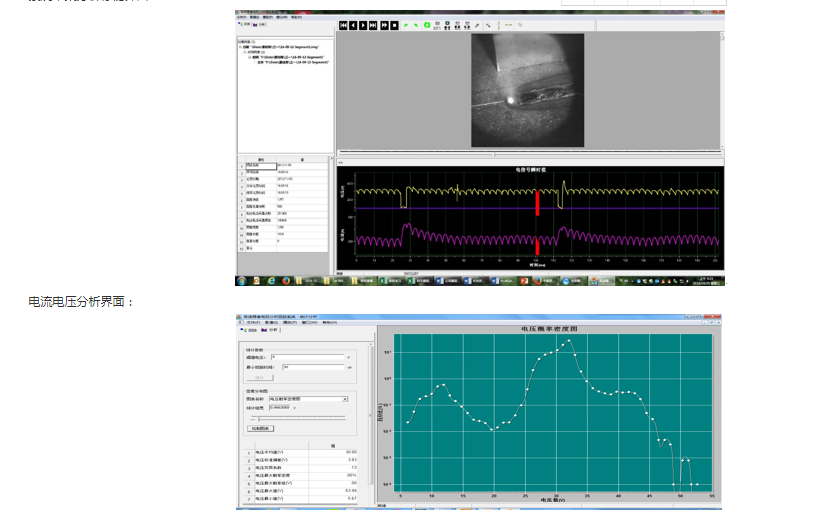Select row 6 maximum voltage 53.99
Viewport: 833px width, 523px height.
point(301,491)
